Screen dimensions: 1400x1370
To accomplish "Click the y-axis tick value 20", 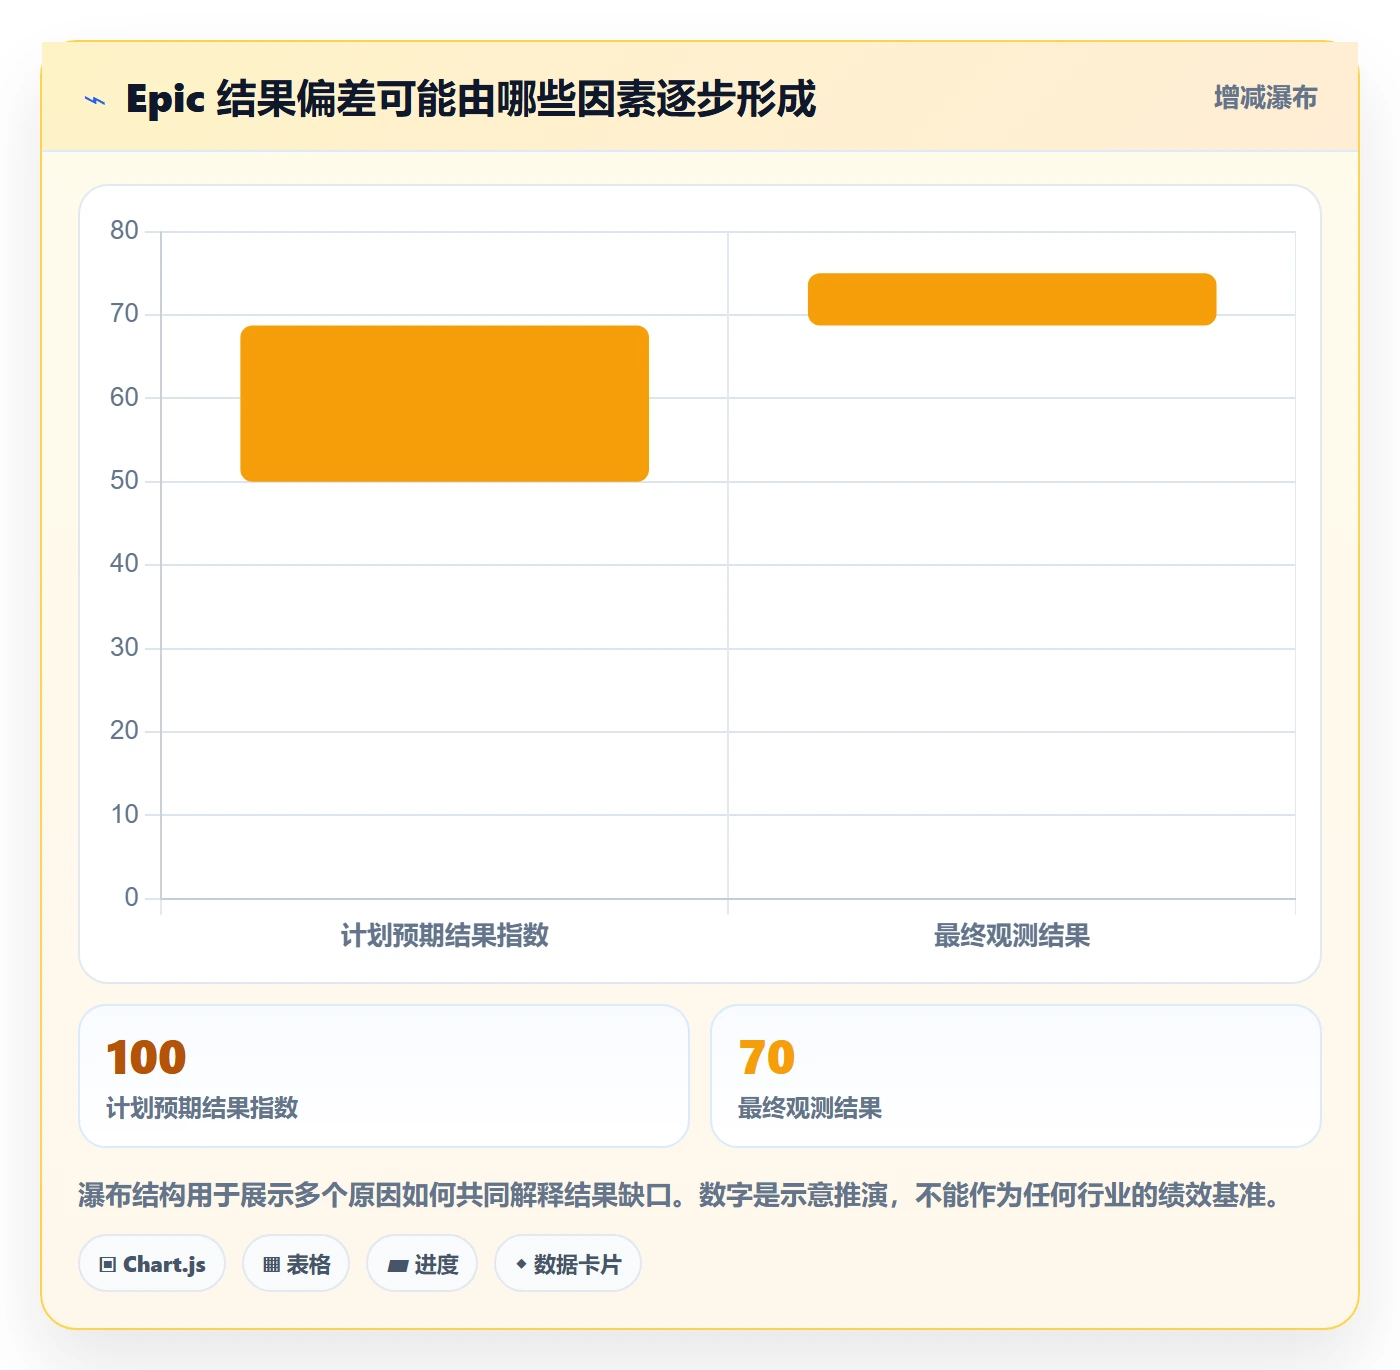I will (x=125, y=731).
